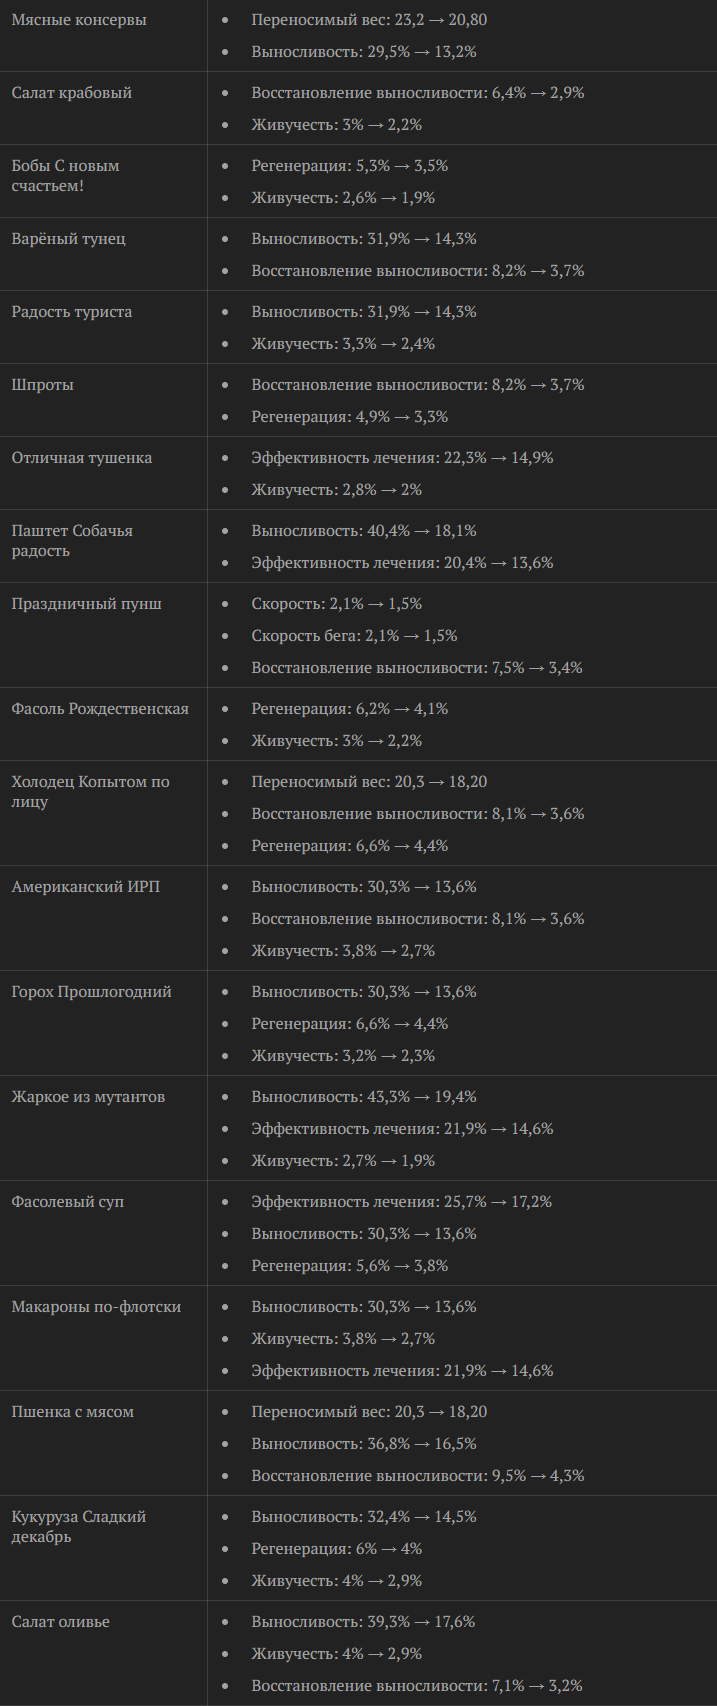Click the Фасолевый суп item name

point(68,1202)
